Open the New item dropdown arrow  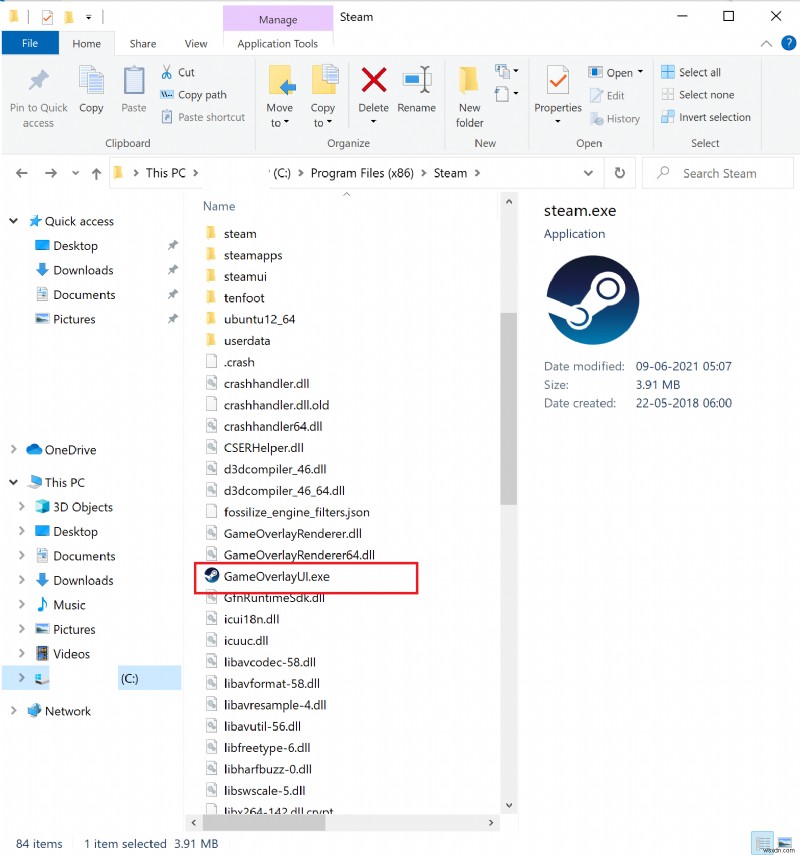(x=515, y=71)
